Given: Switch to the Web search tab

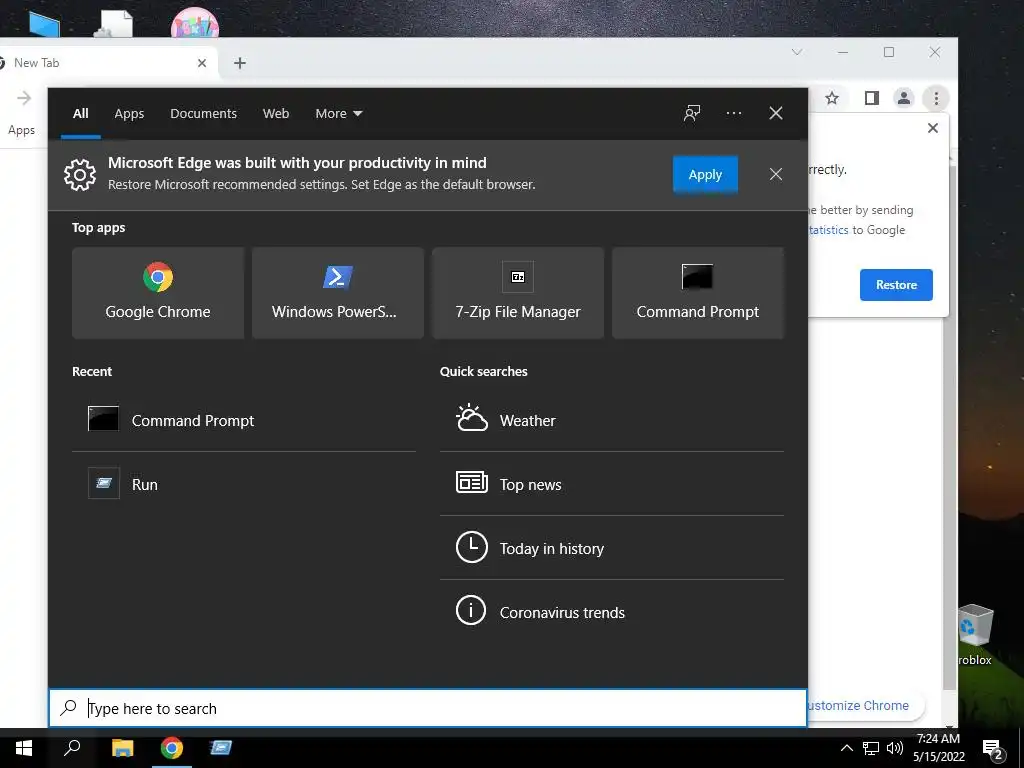Looking at the screenshot, I should 276,114.
